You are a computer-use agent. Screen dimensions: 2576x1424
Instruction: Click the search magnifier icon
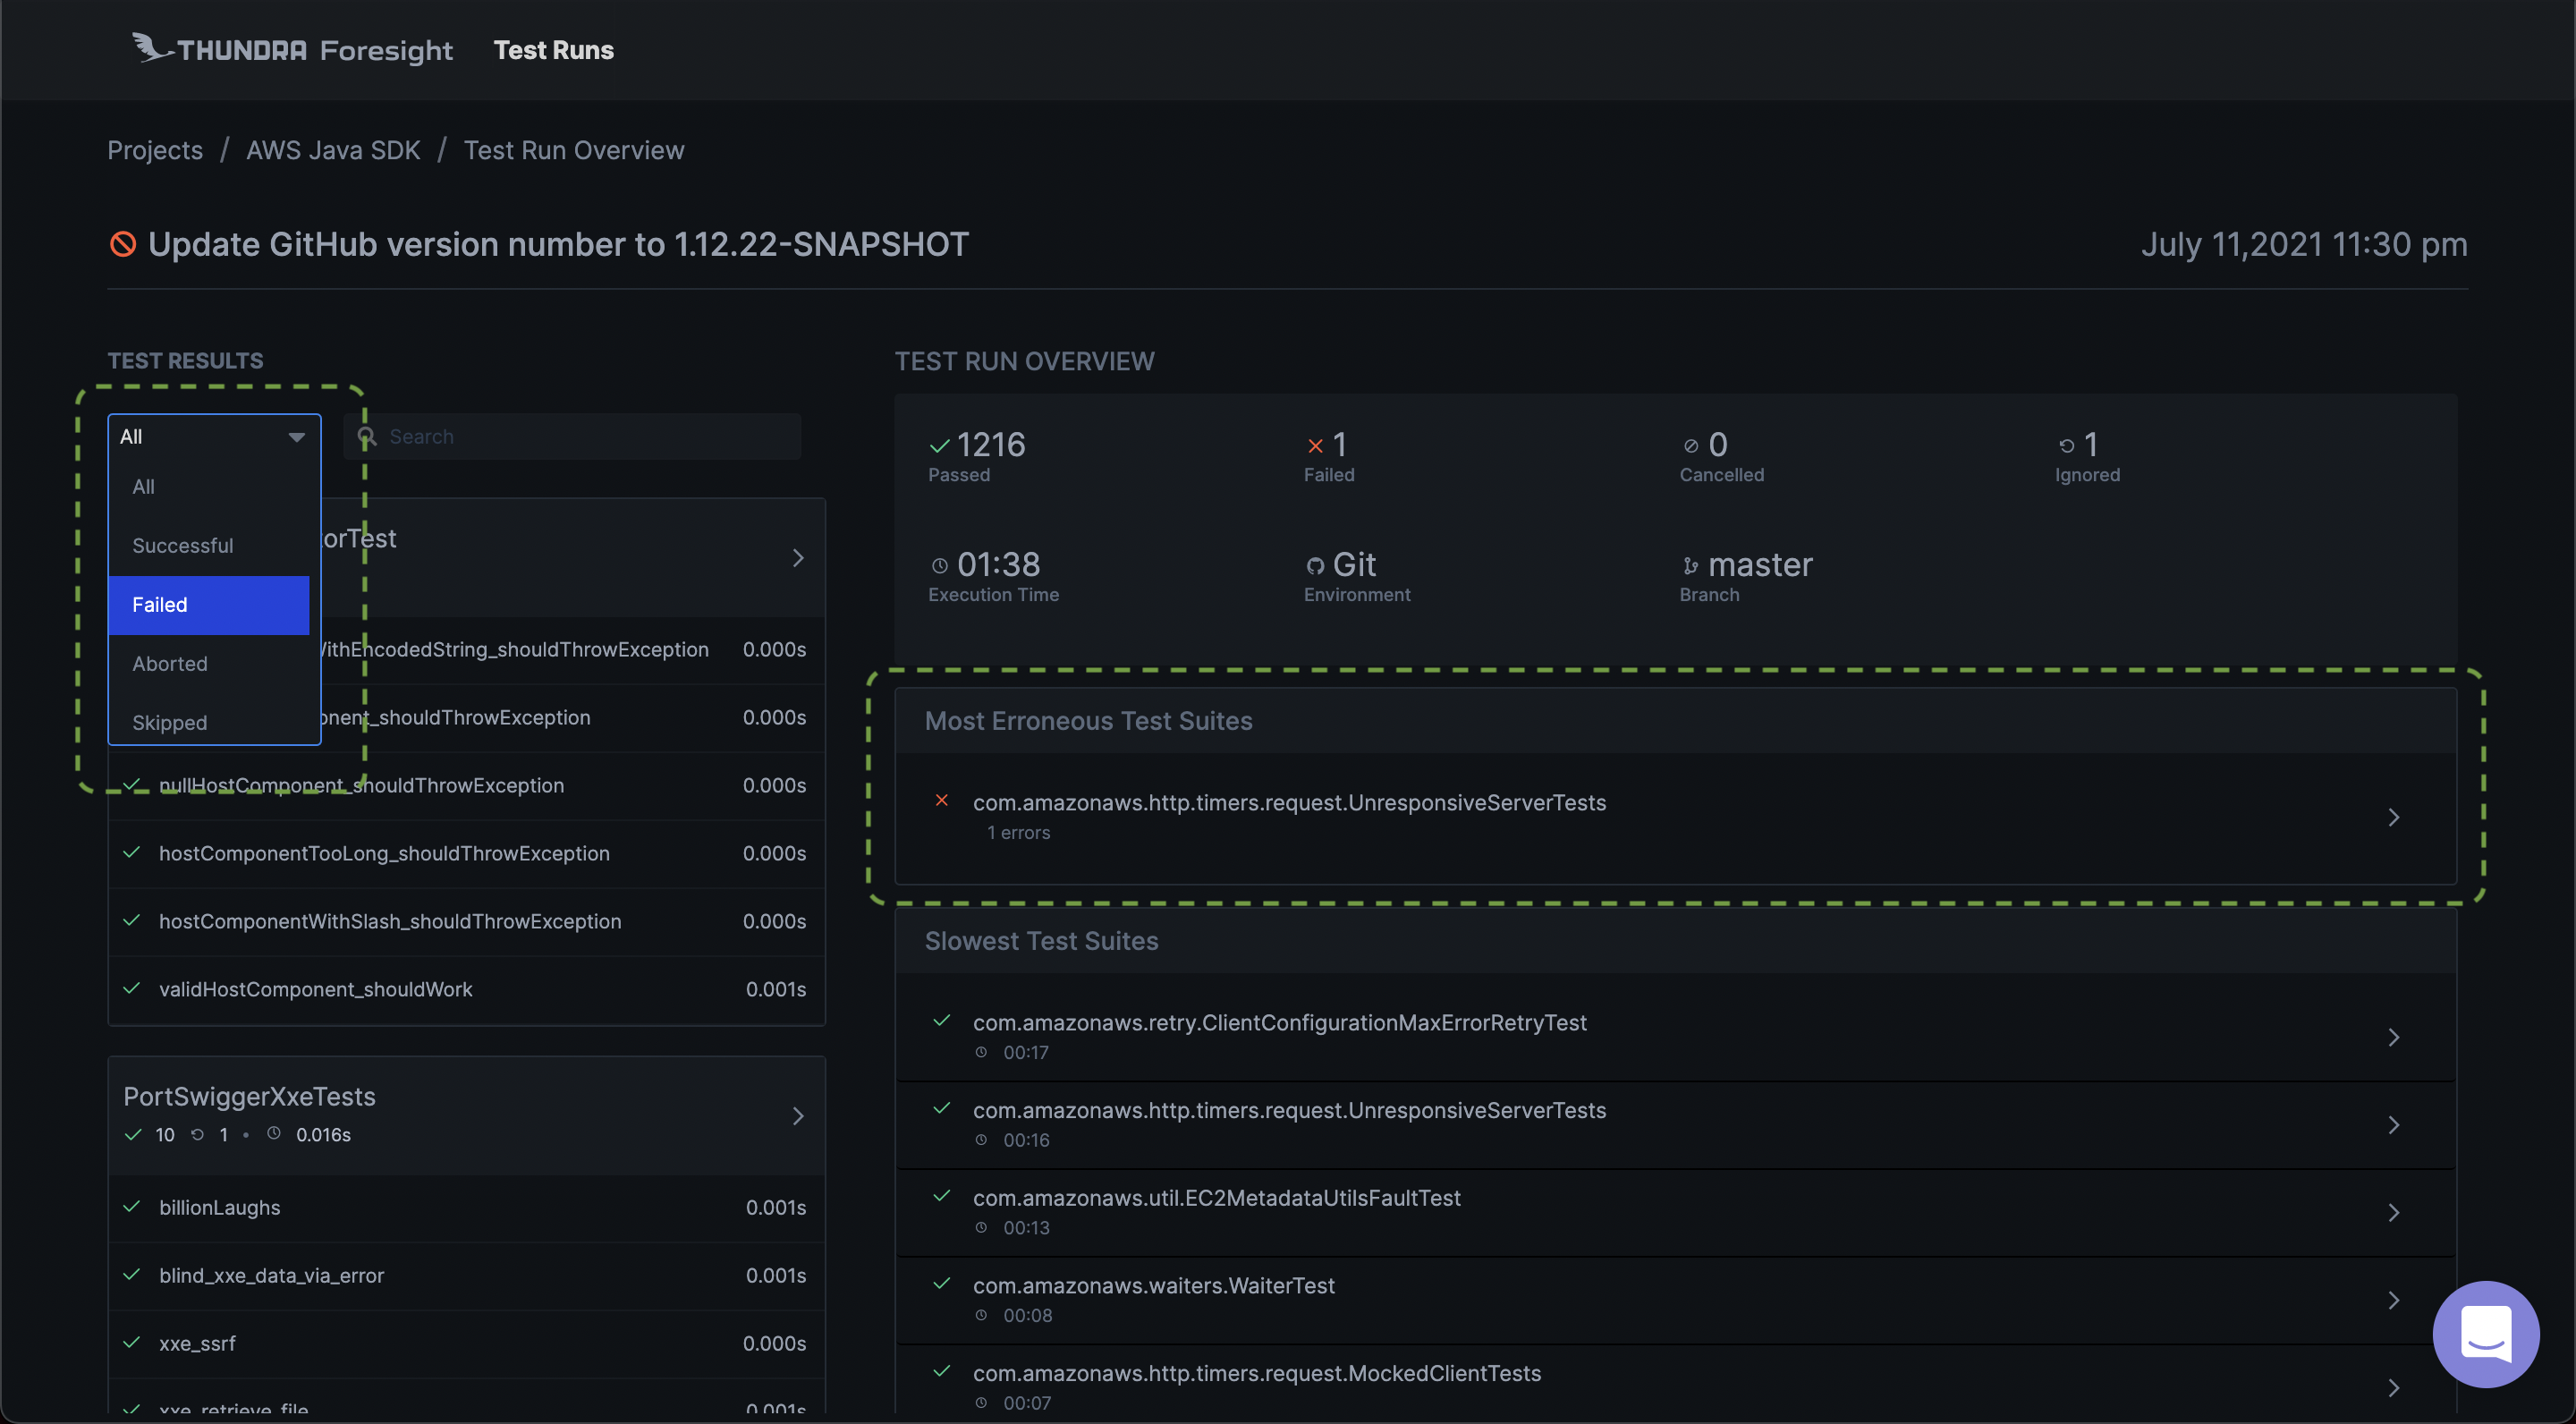coord(367,437)
